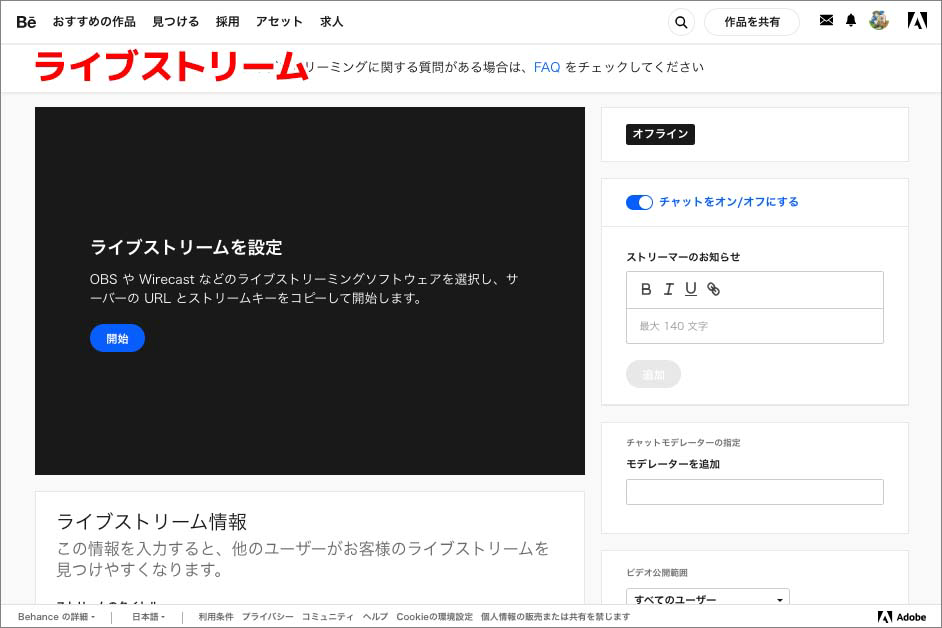The width and height of the screenshot is (942, 628).
Task: Expand the Behance の詳細 footer menu
Action: click(56, 617)
